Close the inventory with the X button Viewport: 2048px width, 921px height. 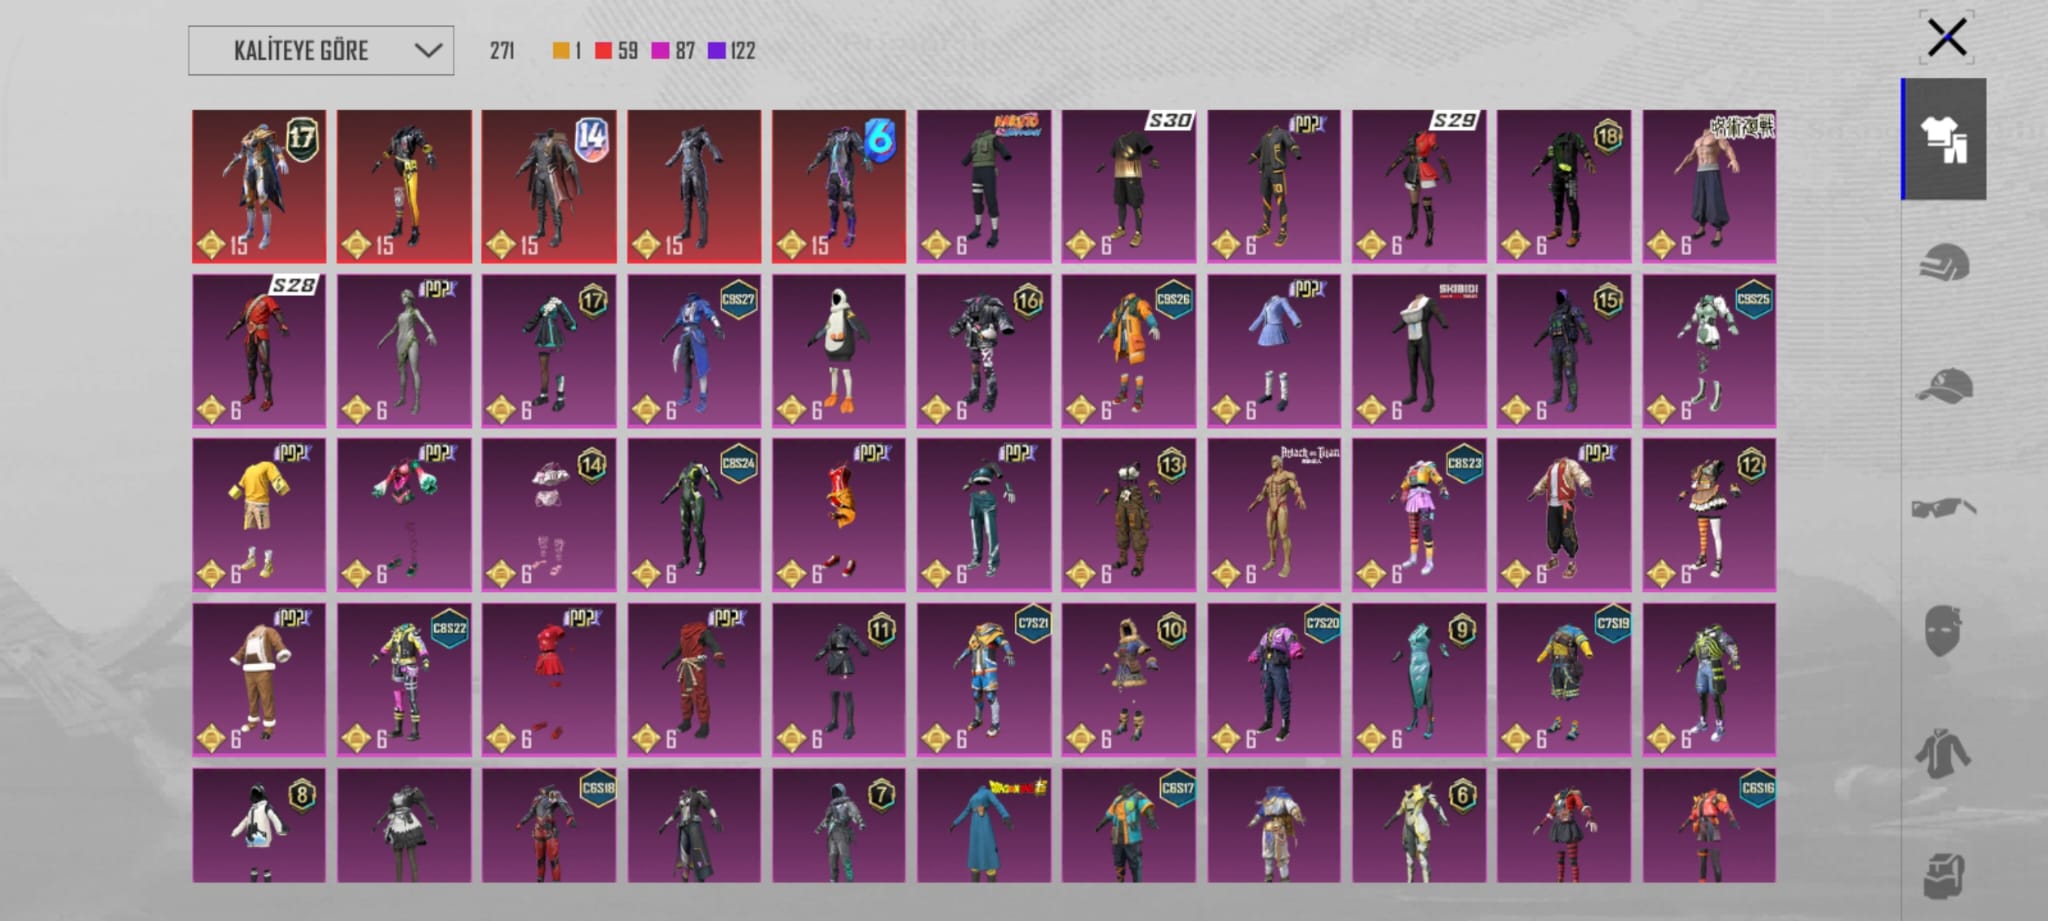pos(1946,38)
